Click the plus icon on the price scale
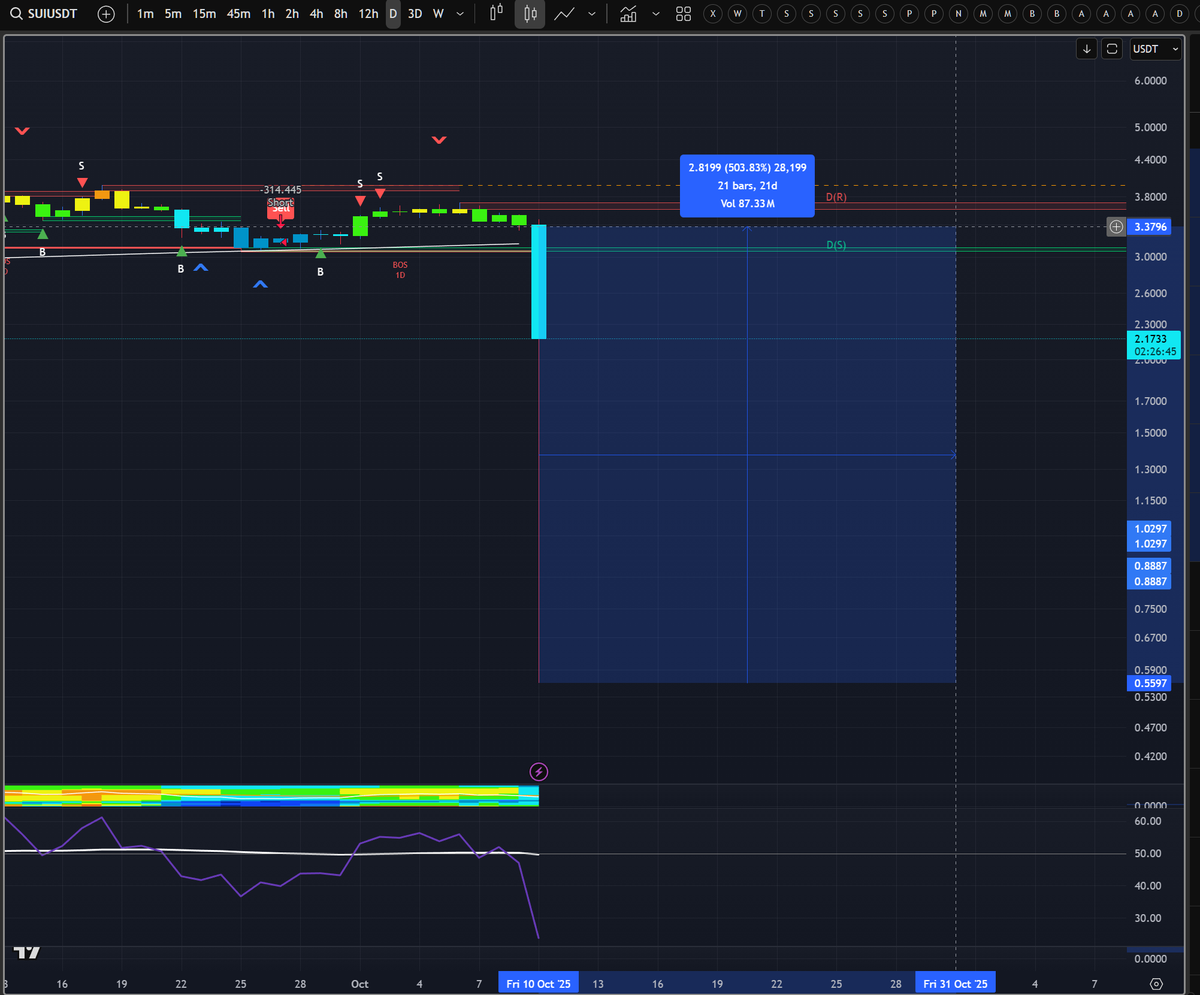Screen dimensions: 1200x995 click(x=1116, y=227)
